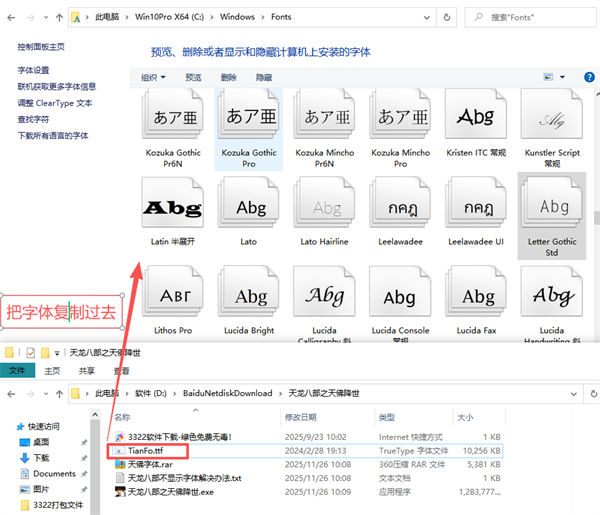The image size is (600, 515).
Task: Open 下载所有语言的字体 link
Action: 53,135
